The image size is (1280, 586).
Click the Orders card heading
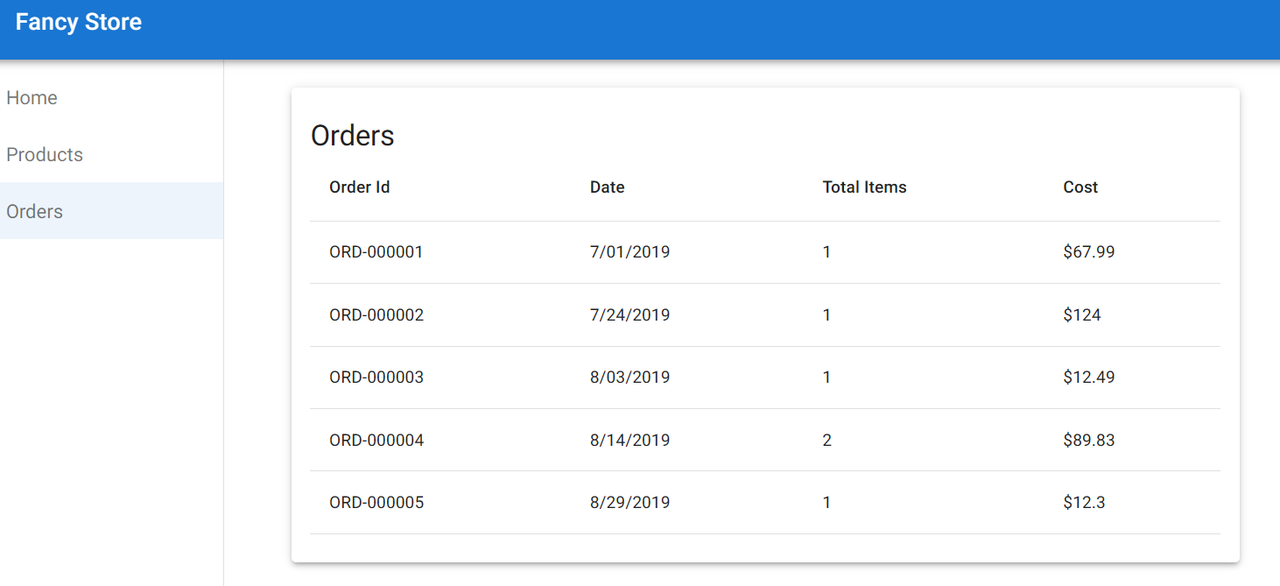click(353, 136)
